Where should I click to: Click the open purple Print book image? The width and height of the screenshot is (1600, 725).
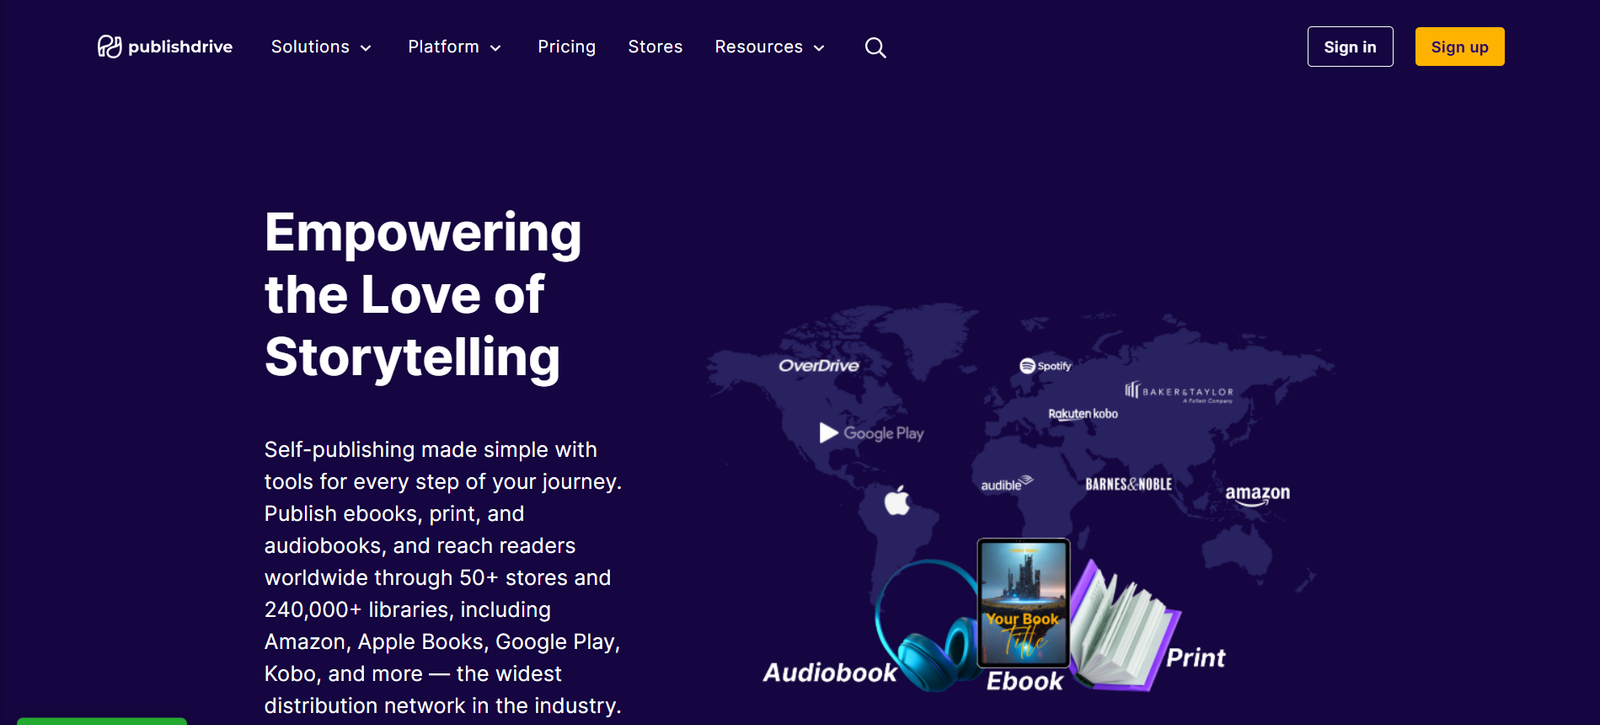[x=1124, y=627]
